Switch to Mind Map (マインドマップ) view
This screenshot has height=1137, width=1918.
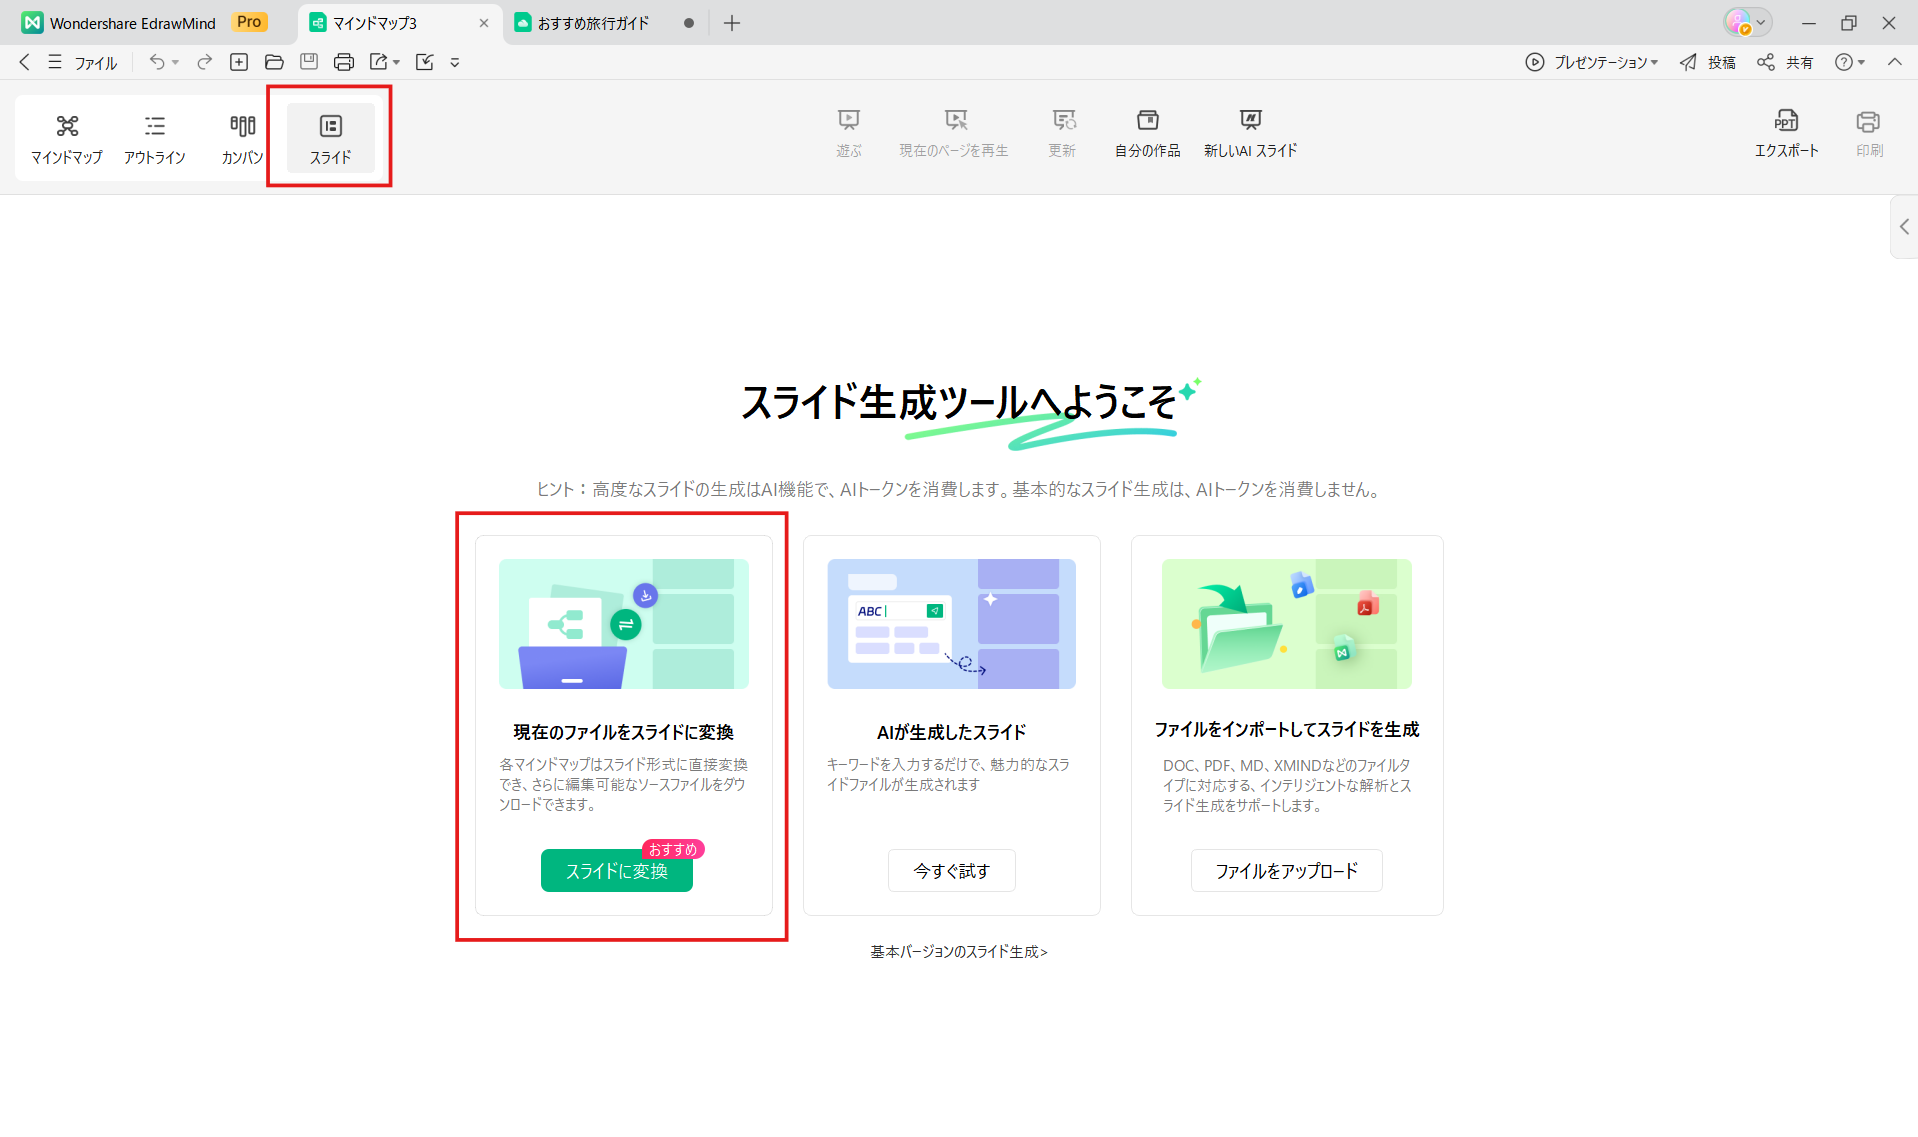point(66,138)
